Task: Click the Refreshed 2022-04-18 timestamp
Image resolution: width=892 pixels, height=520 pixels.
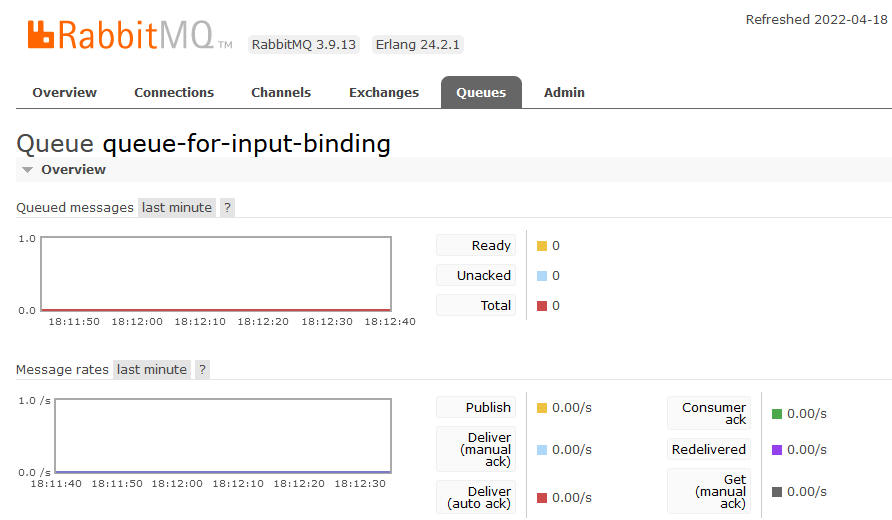Action: (x=817, y=19)
